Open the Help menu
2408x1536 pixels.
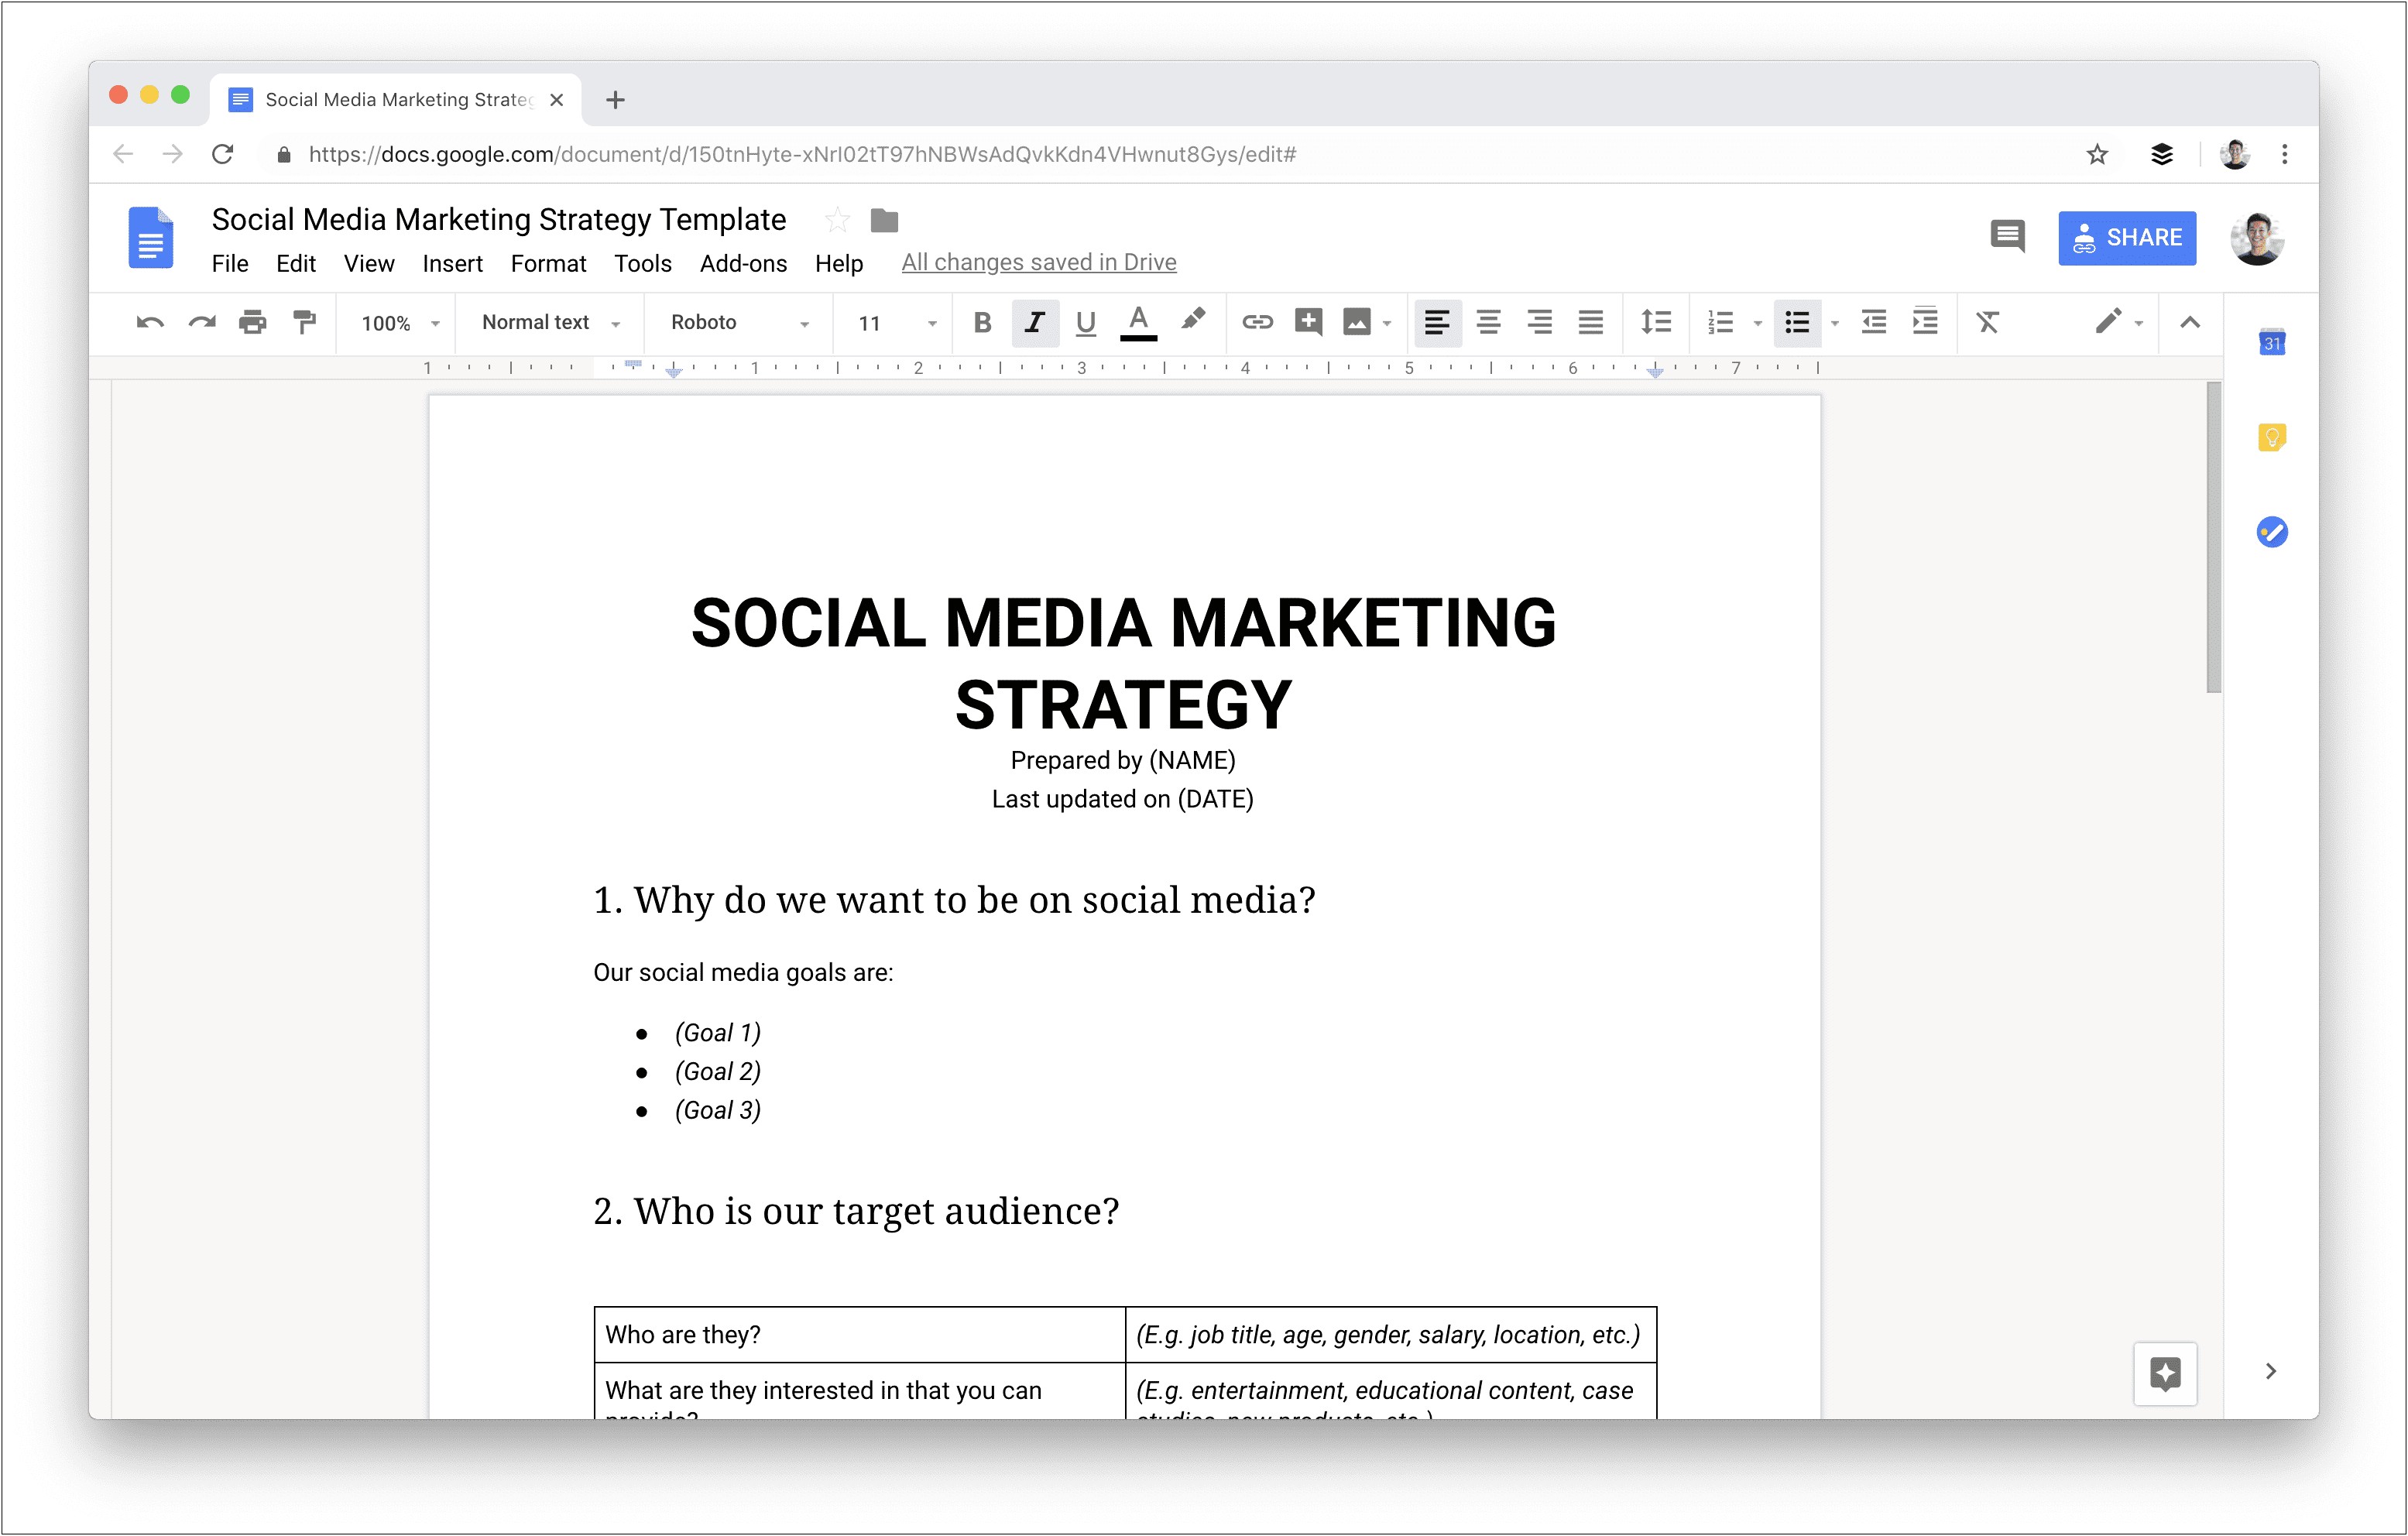[838, 263]
